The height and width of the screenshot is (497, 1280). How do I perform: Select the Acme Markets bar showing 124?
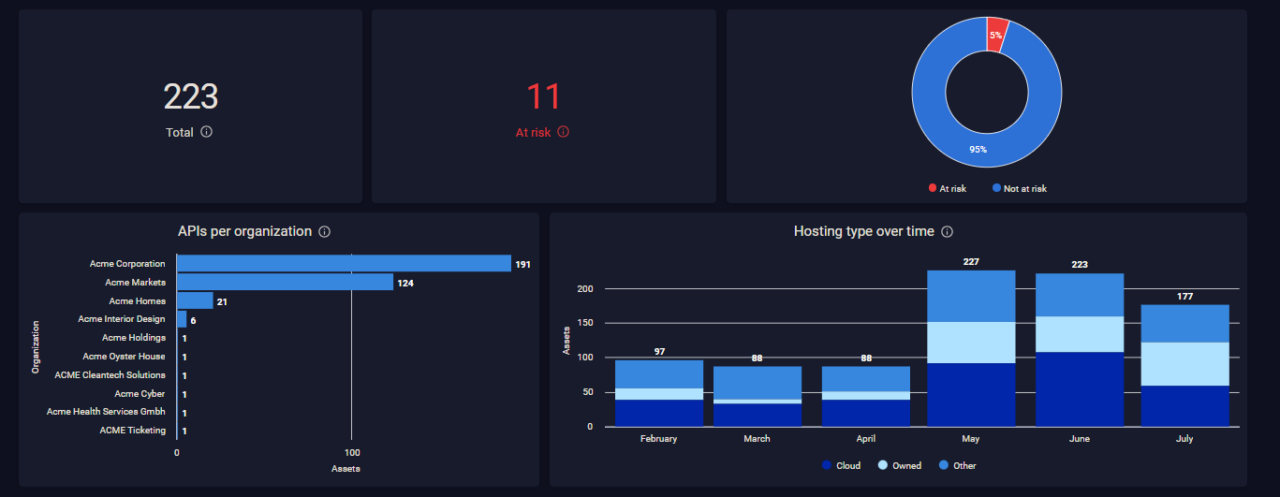tap(285, 283)
